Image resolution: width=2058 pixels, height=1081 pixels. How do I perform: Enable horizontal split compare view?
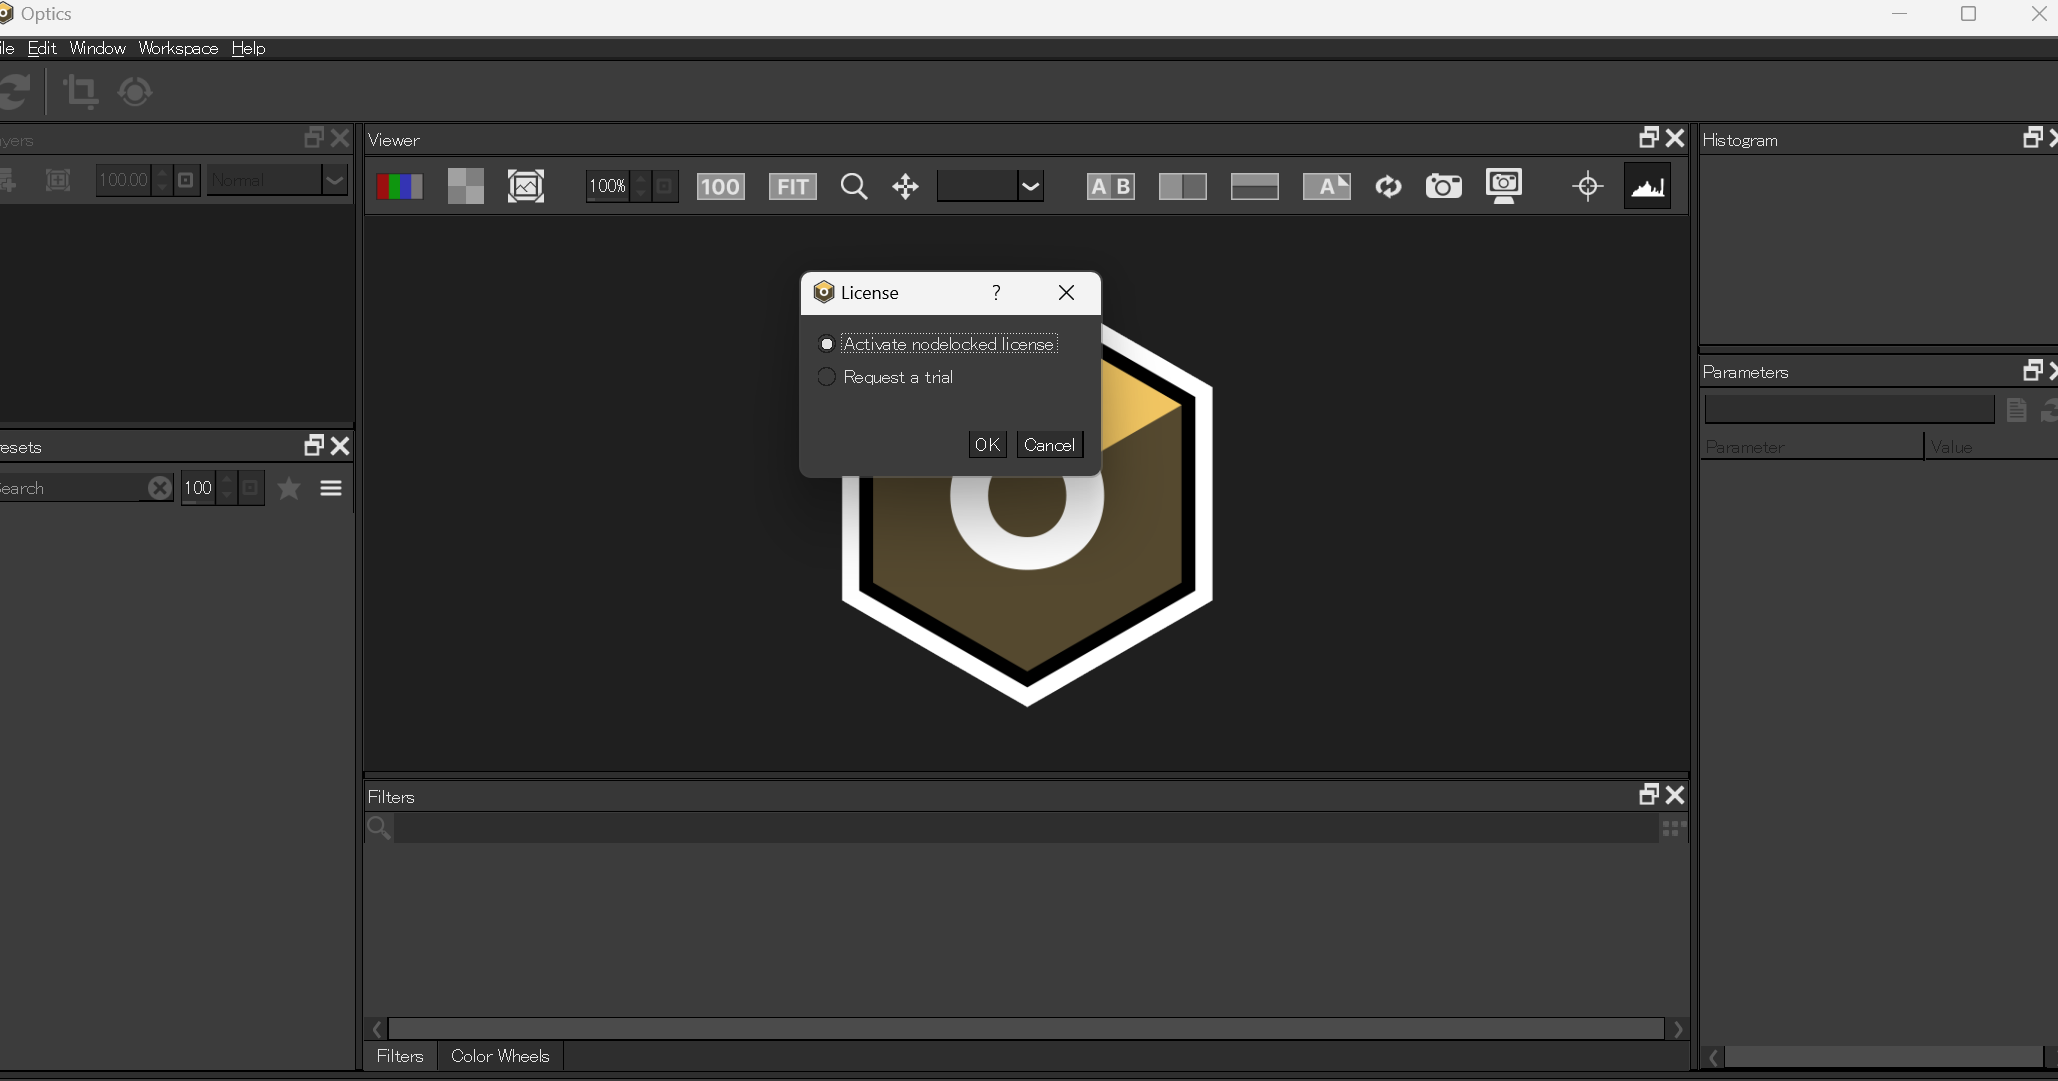coord(1254,186)
